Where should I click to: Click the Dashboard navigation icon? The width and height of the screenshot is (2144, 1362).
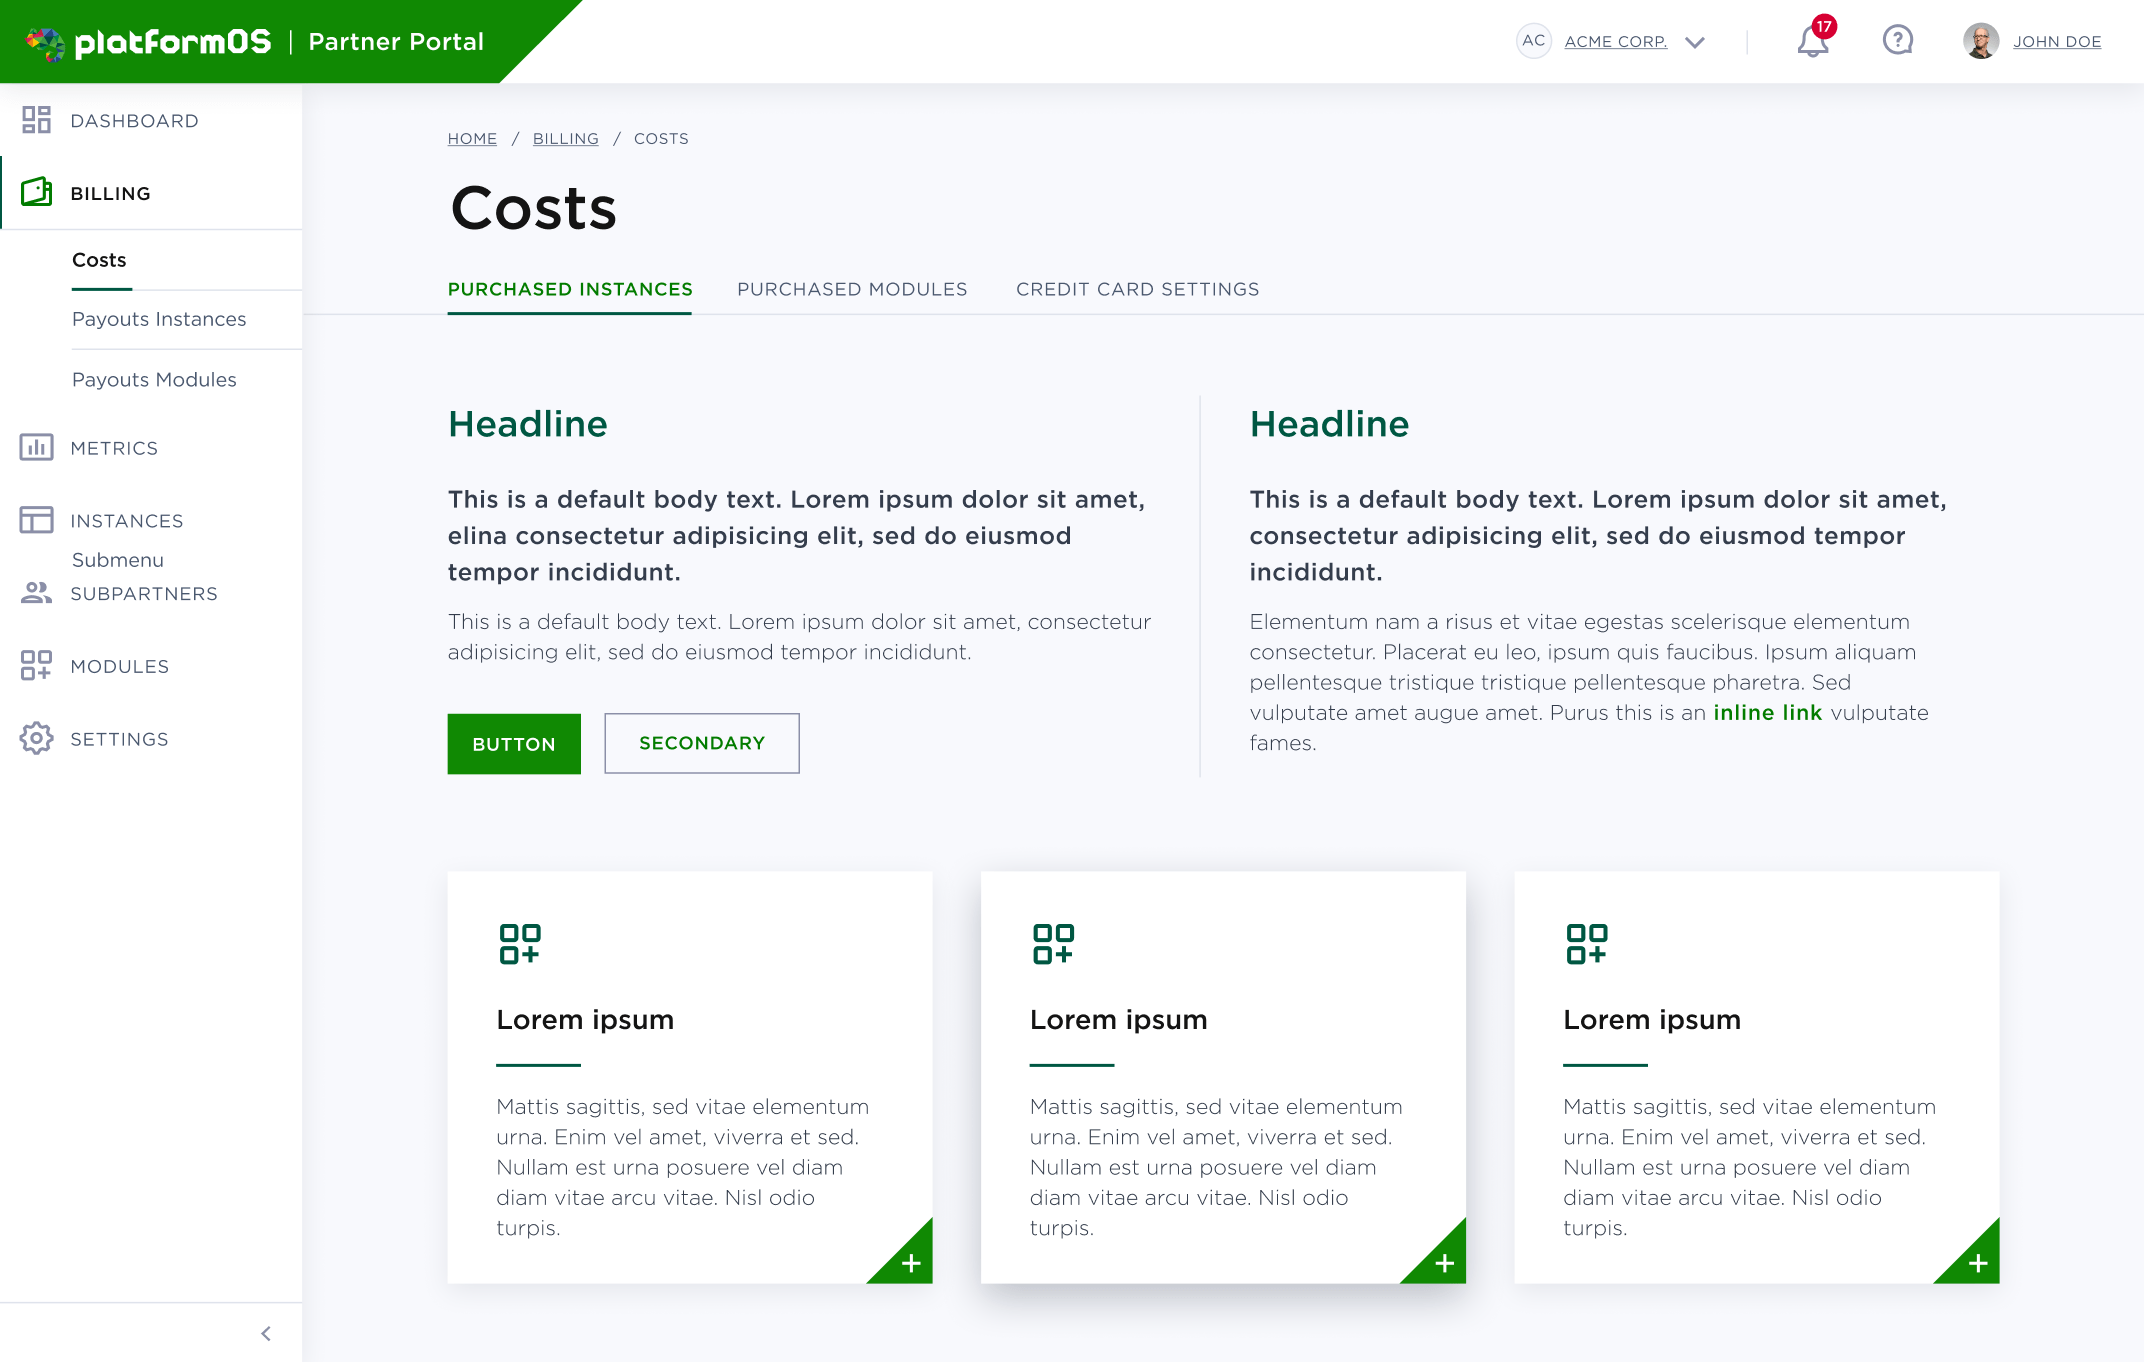(x=36, y=120)
